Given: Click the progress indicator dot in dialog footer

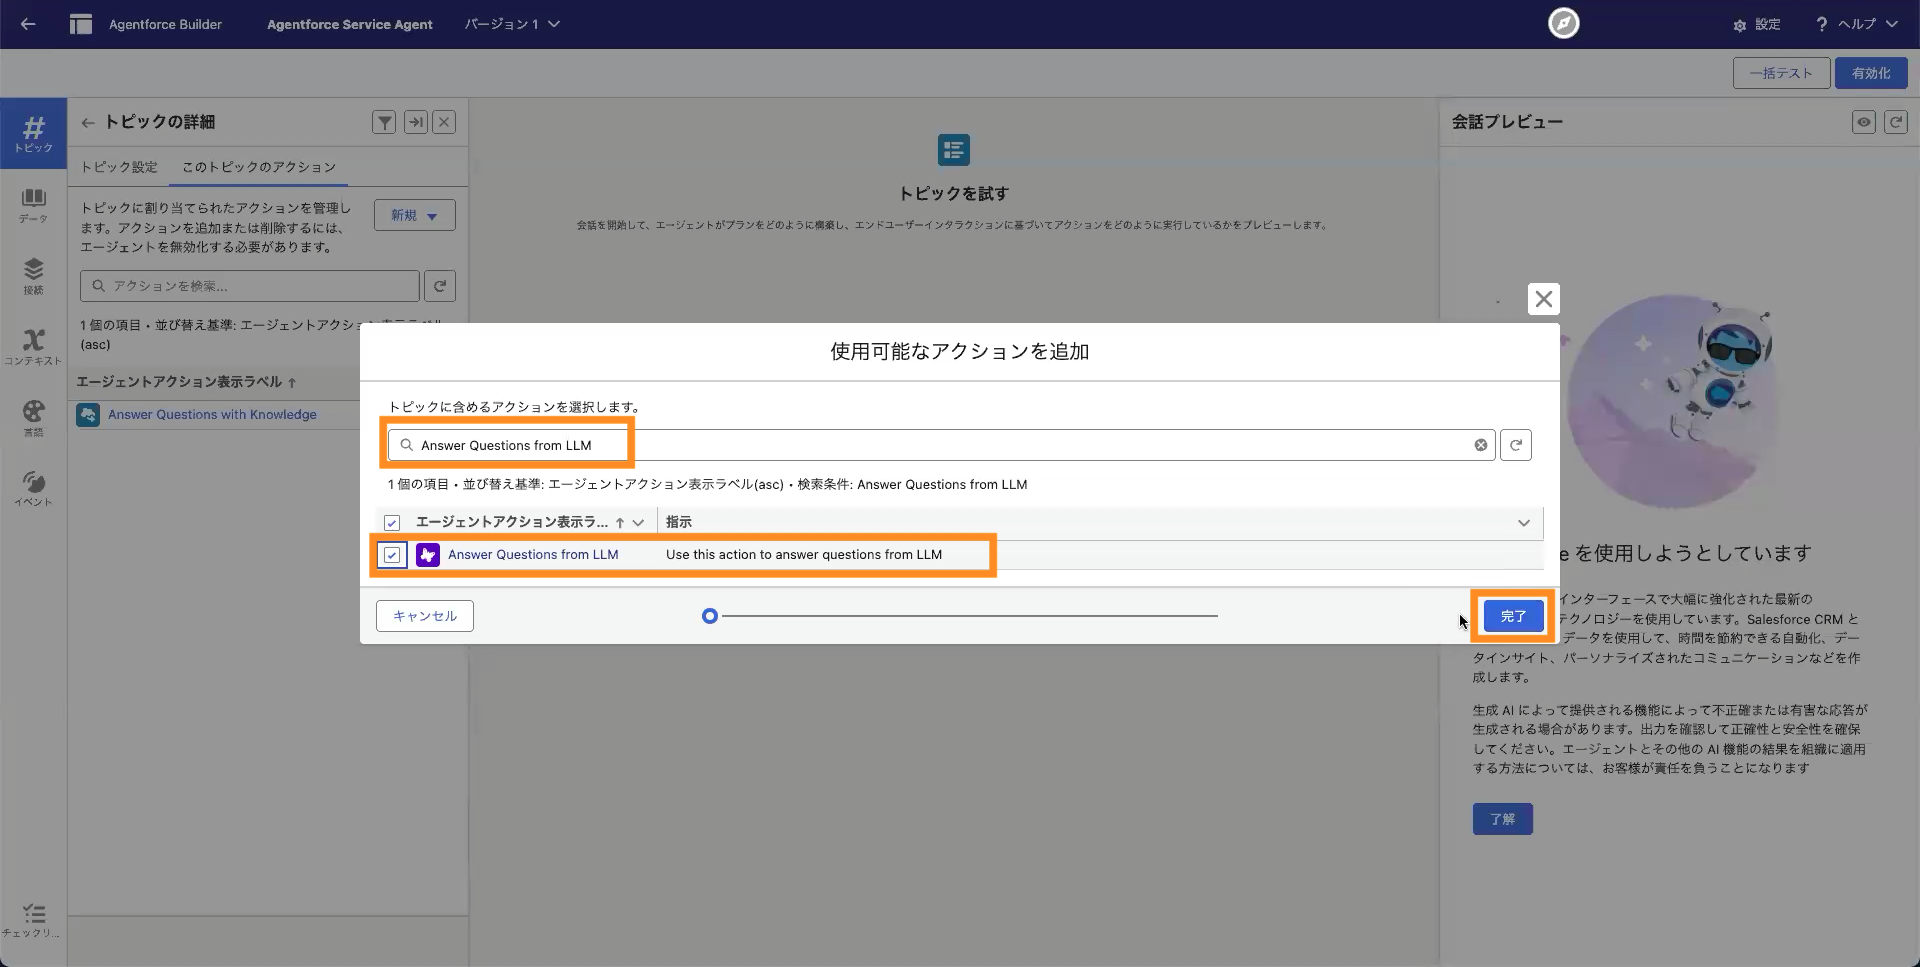Looking at the screenshot, I should tap(710, 616).
